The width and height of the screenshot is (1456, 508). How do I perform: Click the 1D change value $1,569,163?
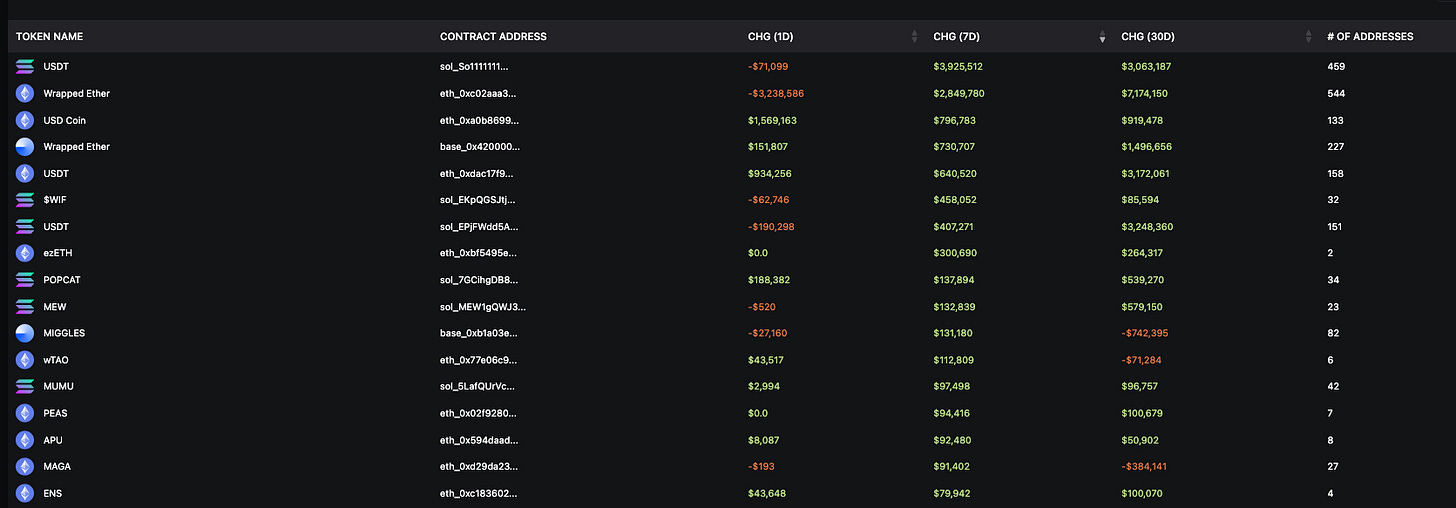click(772, 120)
